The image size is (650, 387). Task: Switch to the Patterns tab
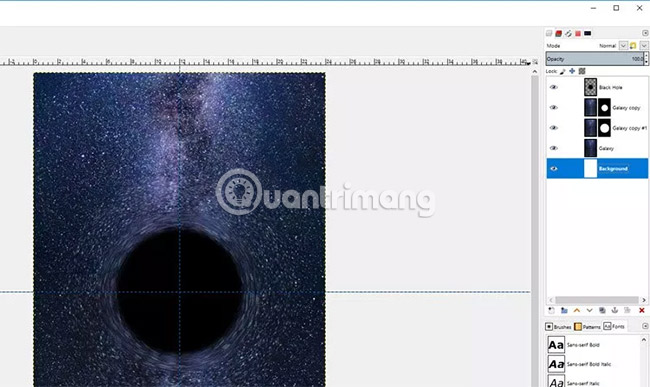(587, 327)
